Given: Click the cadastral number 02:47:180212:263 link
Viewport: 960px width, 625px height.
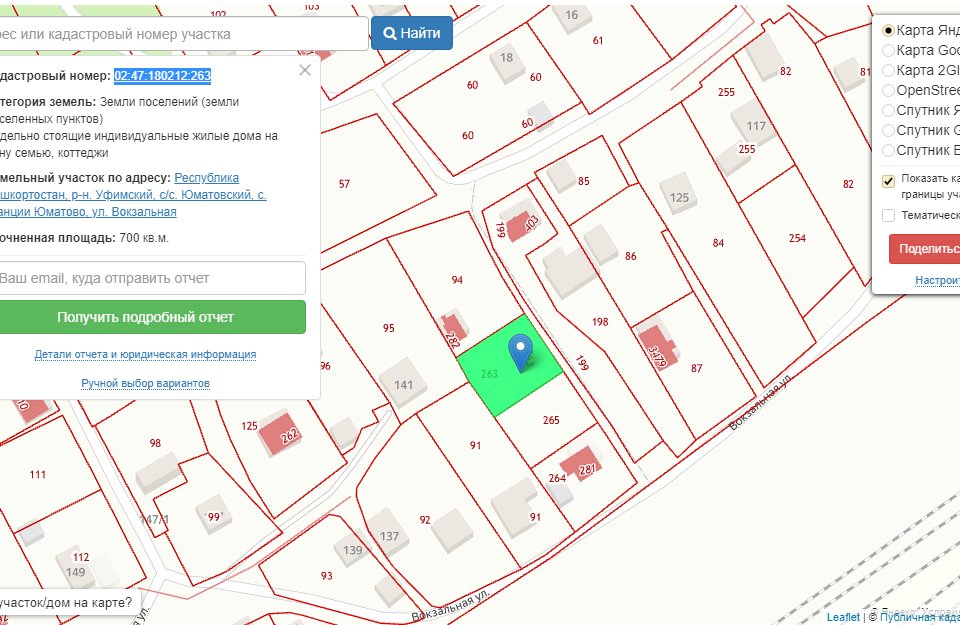Looking at the screenshot, I should tap(162, 76).
